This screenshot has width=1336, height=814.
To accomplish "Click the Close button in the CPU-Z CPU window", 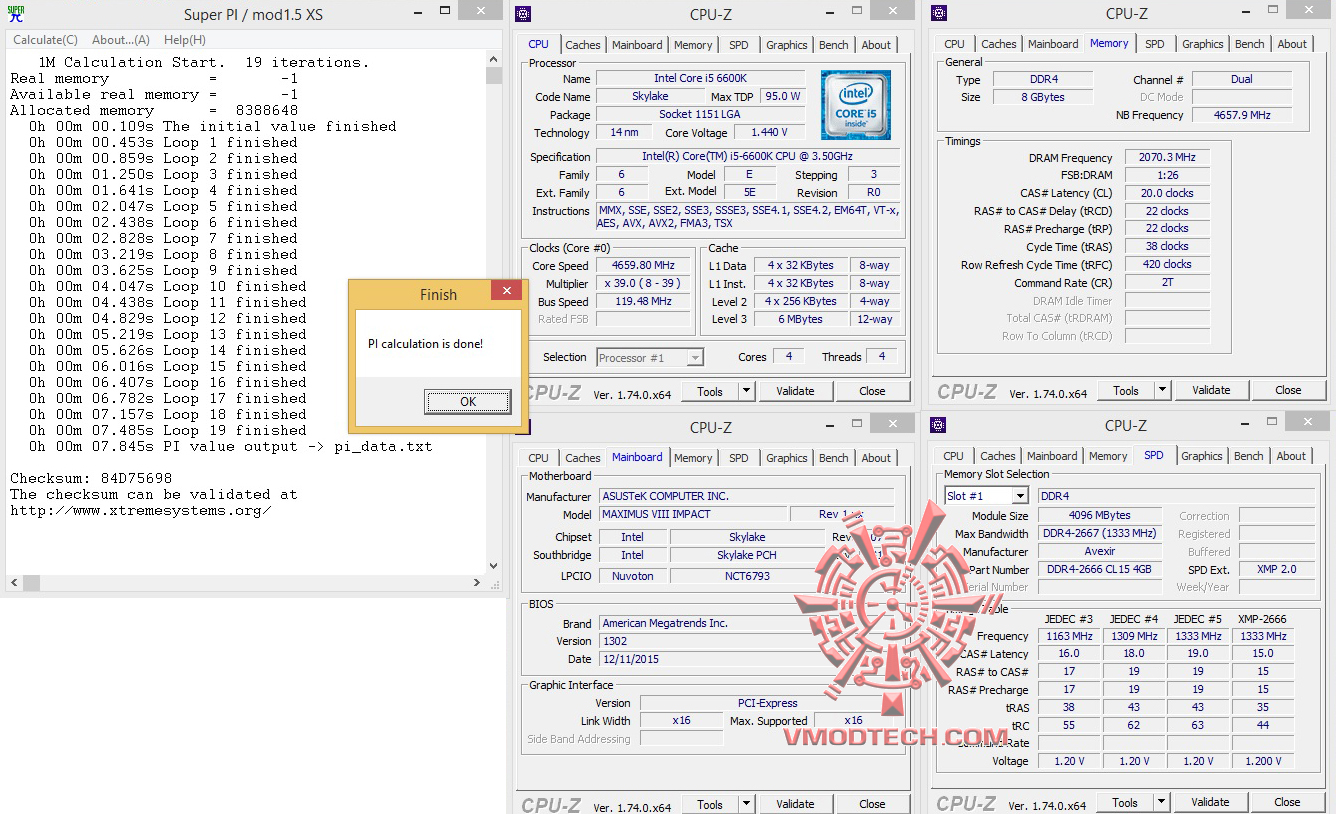I will (872, 391).
